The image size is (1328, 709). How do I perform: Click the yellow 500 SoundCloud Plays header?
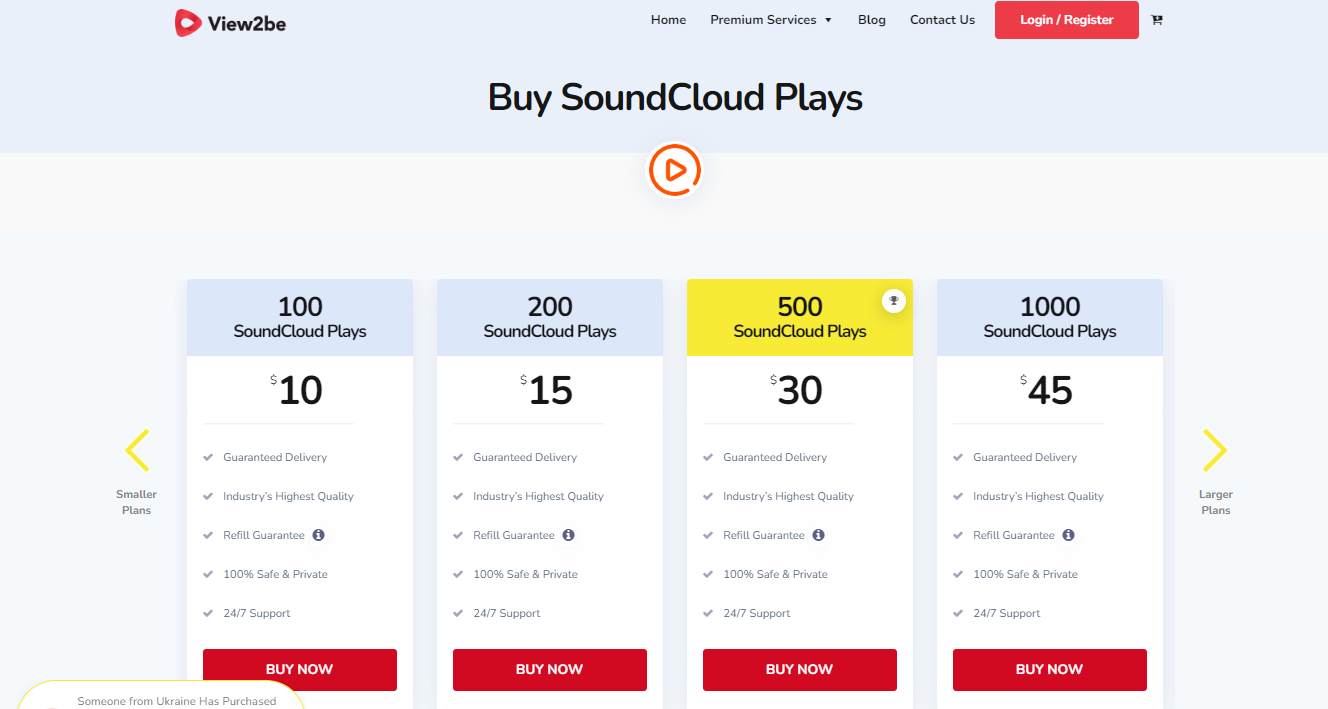(800, 317)
